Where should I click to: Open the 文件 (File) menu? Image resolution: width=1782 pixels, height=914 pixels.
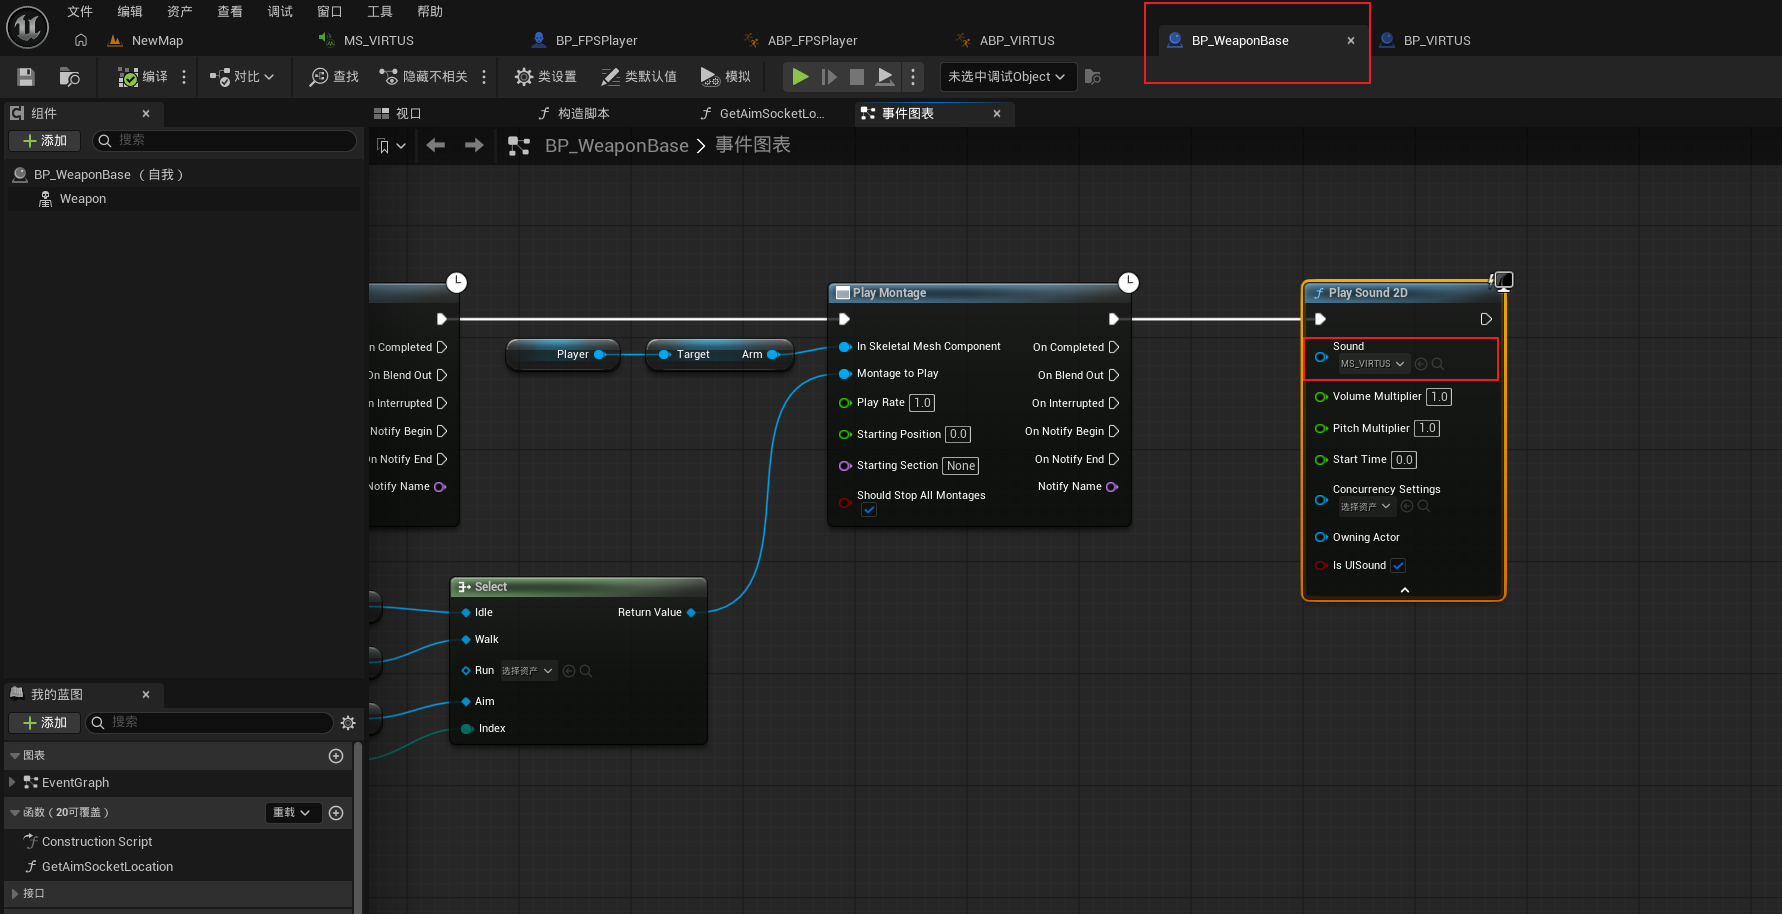tap(80, 12)
